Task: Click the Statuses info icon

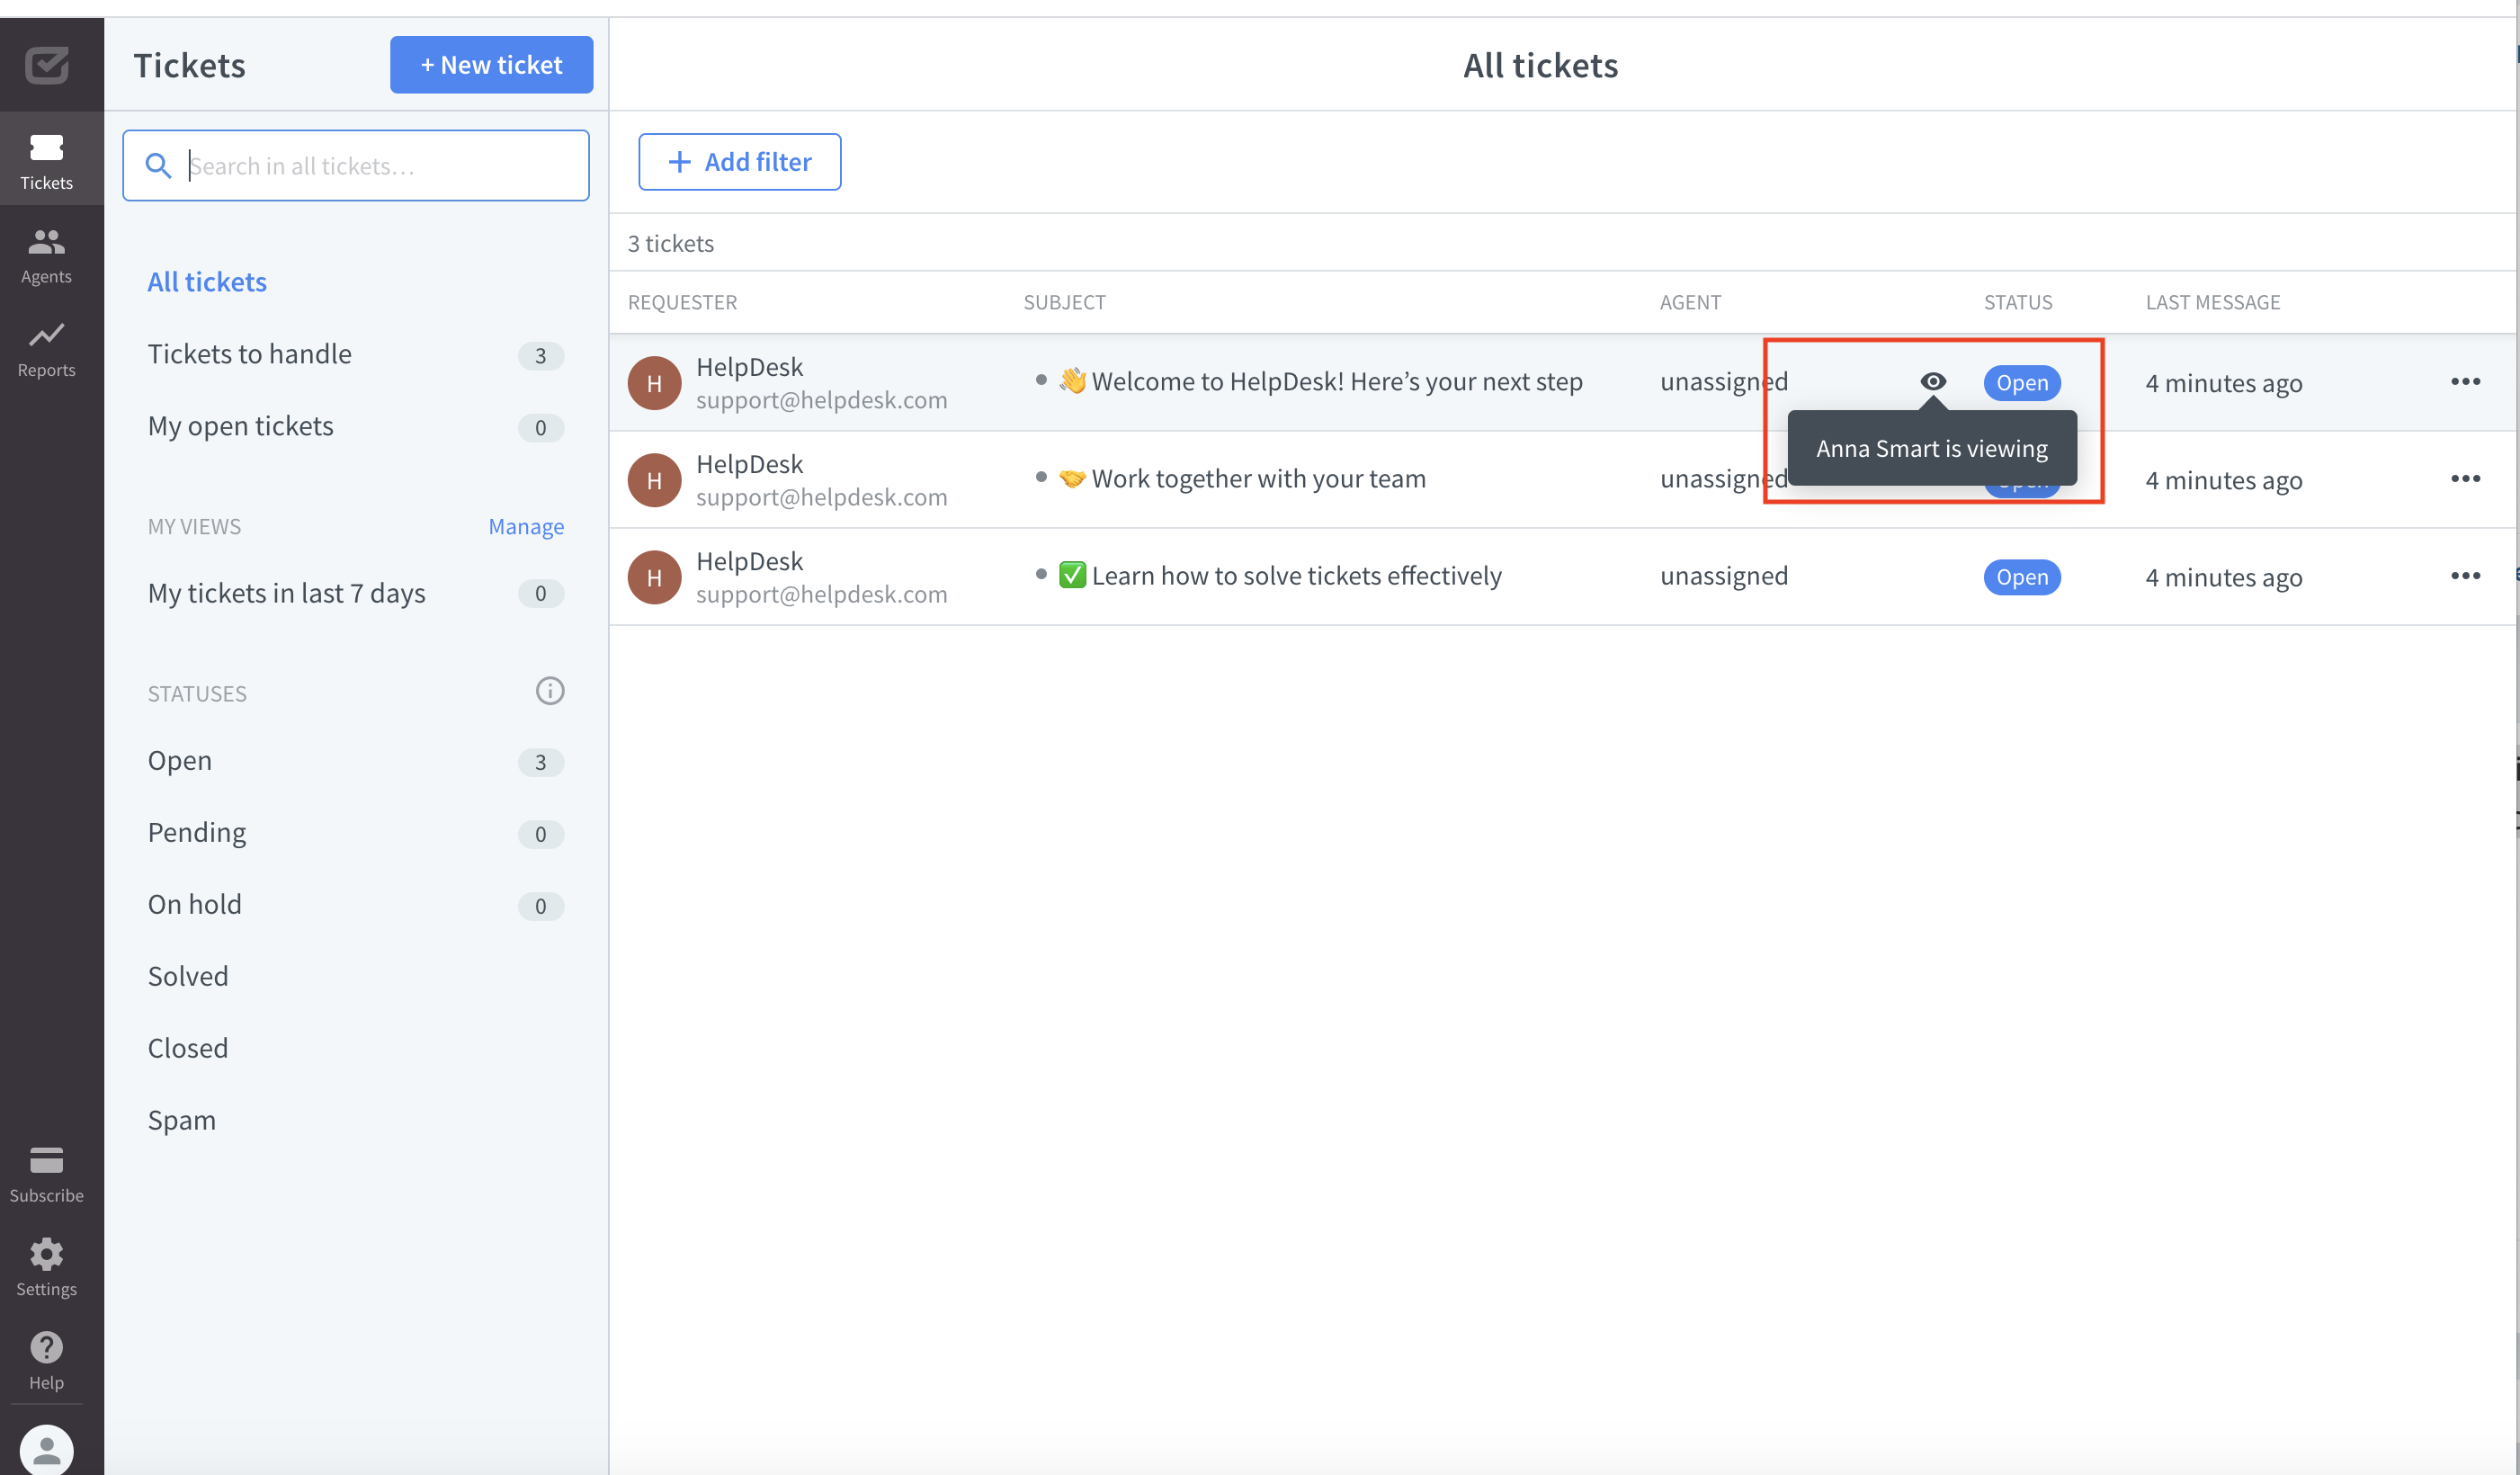Action: (550, 691)
